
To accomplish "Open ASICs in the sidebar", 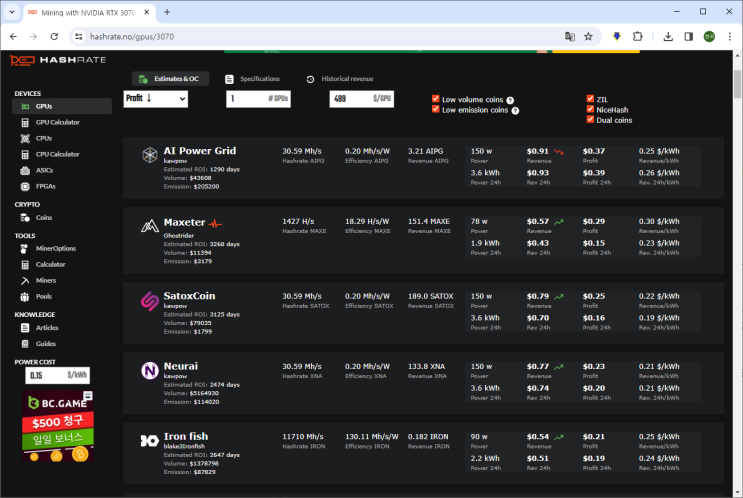I will tap(44, 171).
